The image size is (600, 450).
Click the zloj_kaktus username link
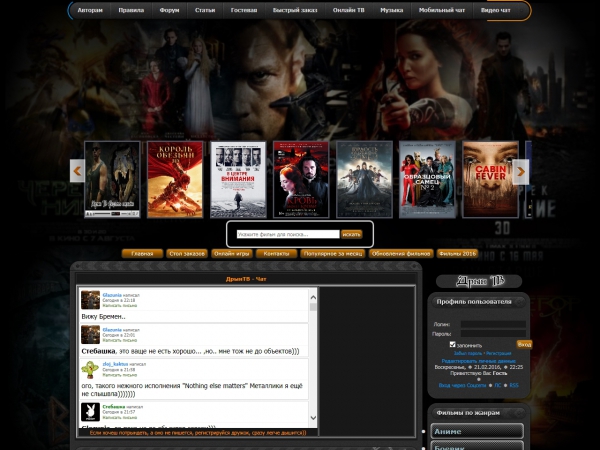(115, 364)
